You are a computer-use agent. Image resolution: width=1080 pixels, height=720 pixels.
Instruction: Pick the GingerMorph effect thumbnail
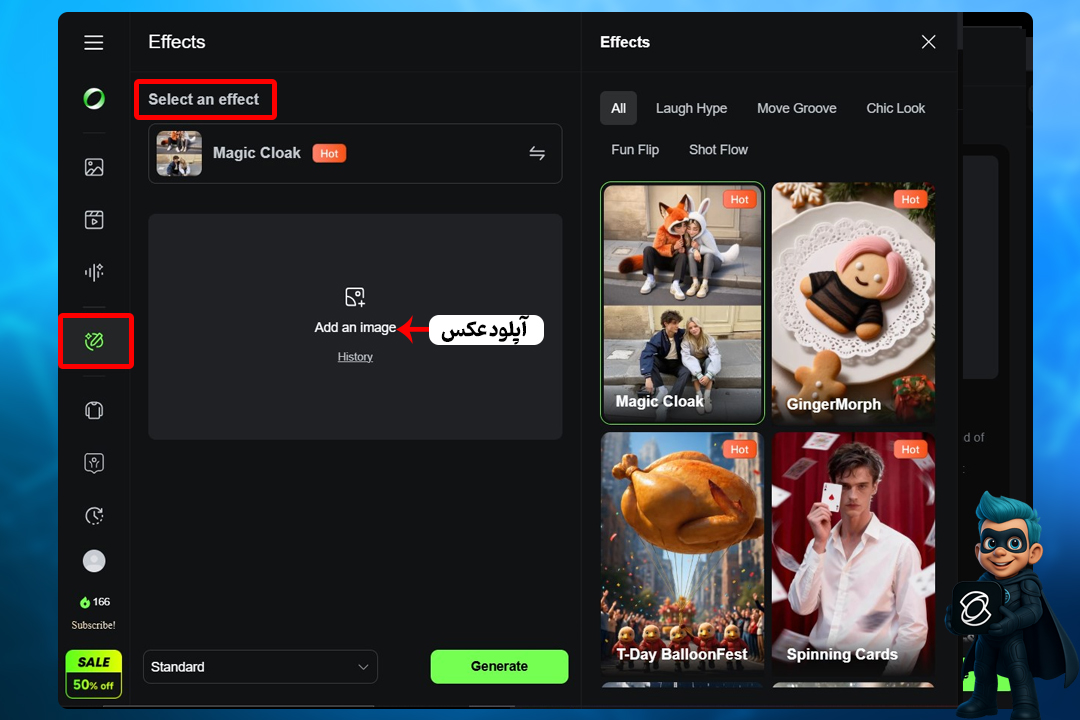853,303
